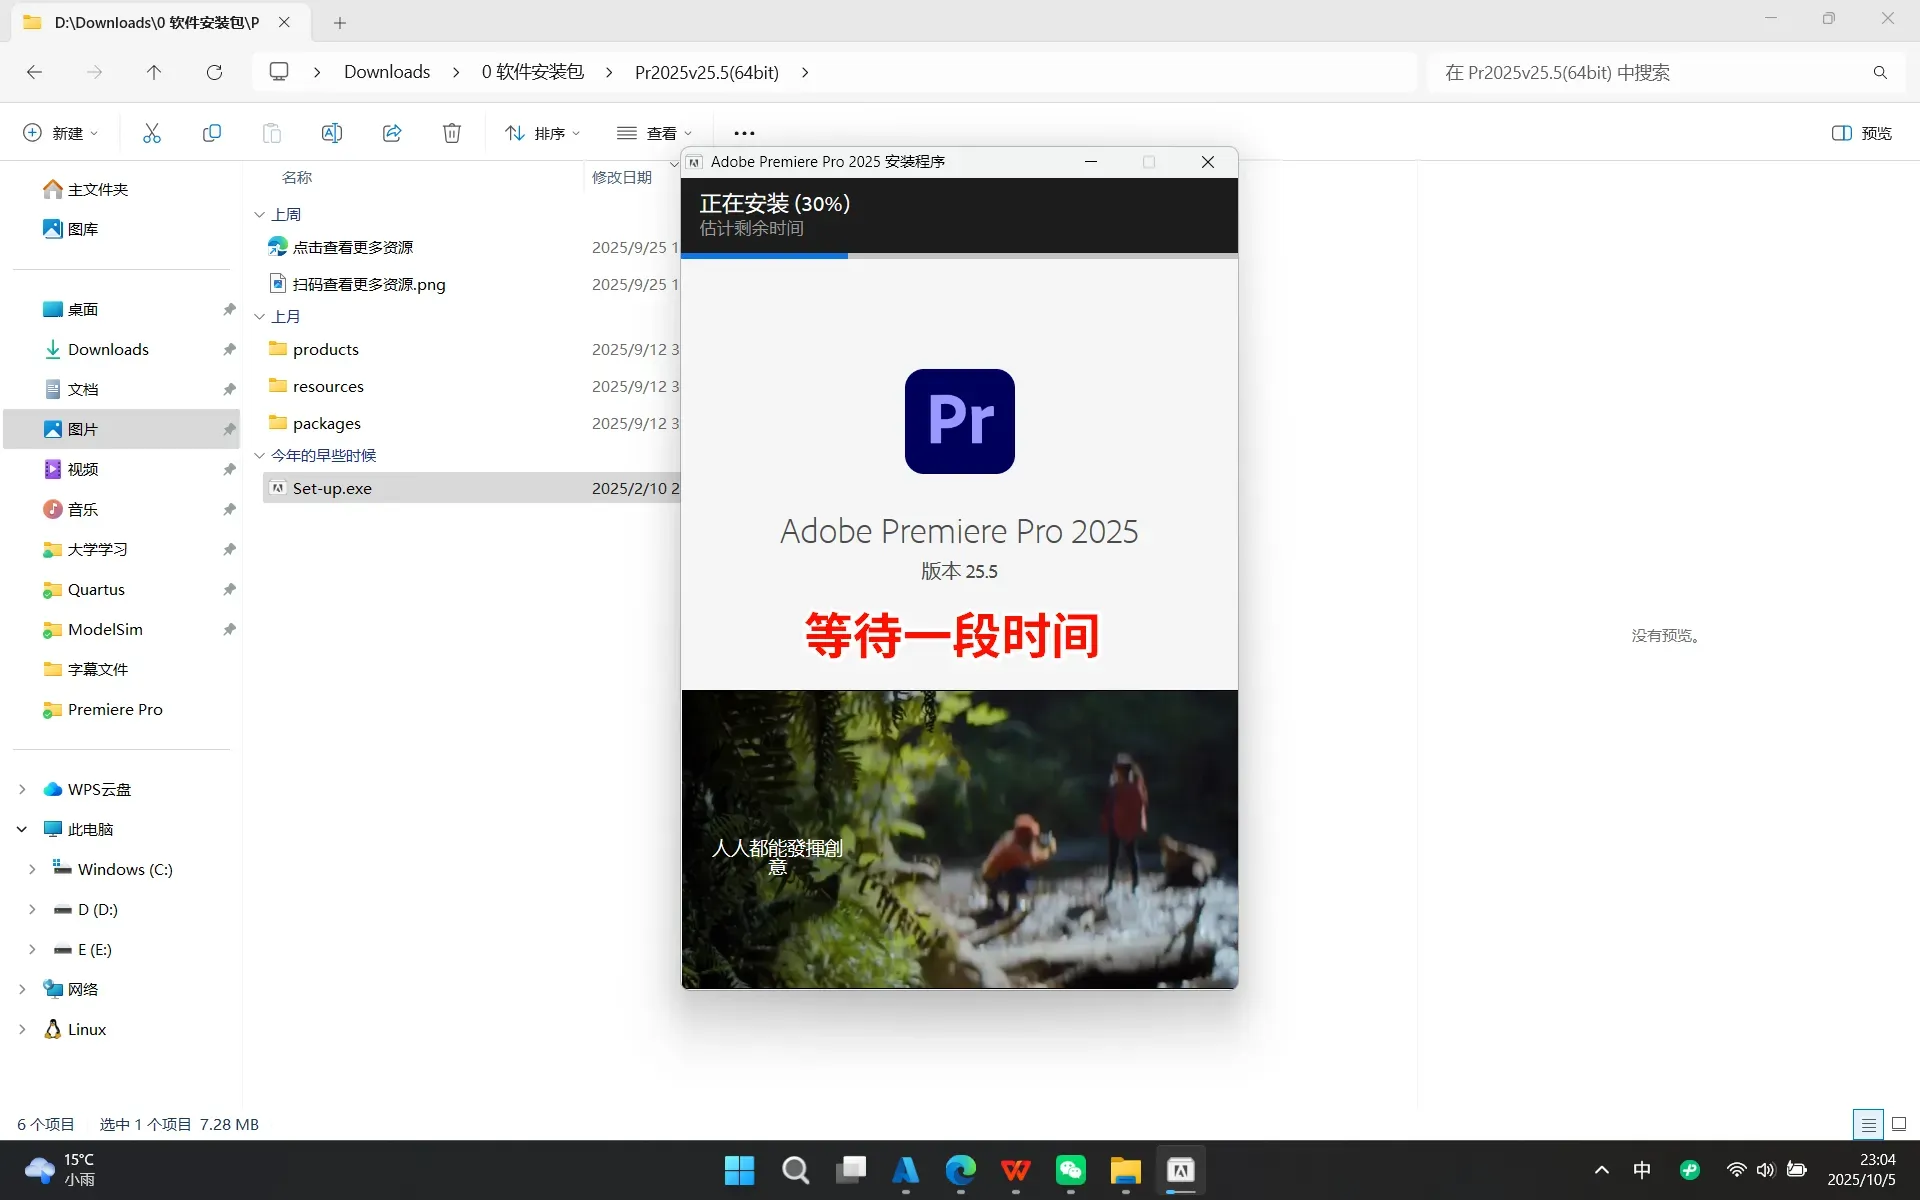Click the up-directory arrow icon

154,72
